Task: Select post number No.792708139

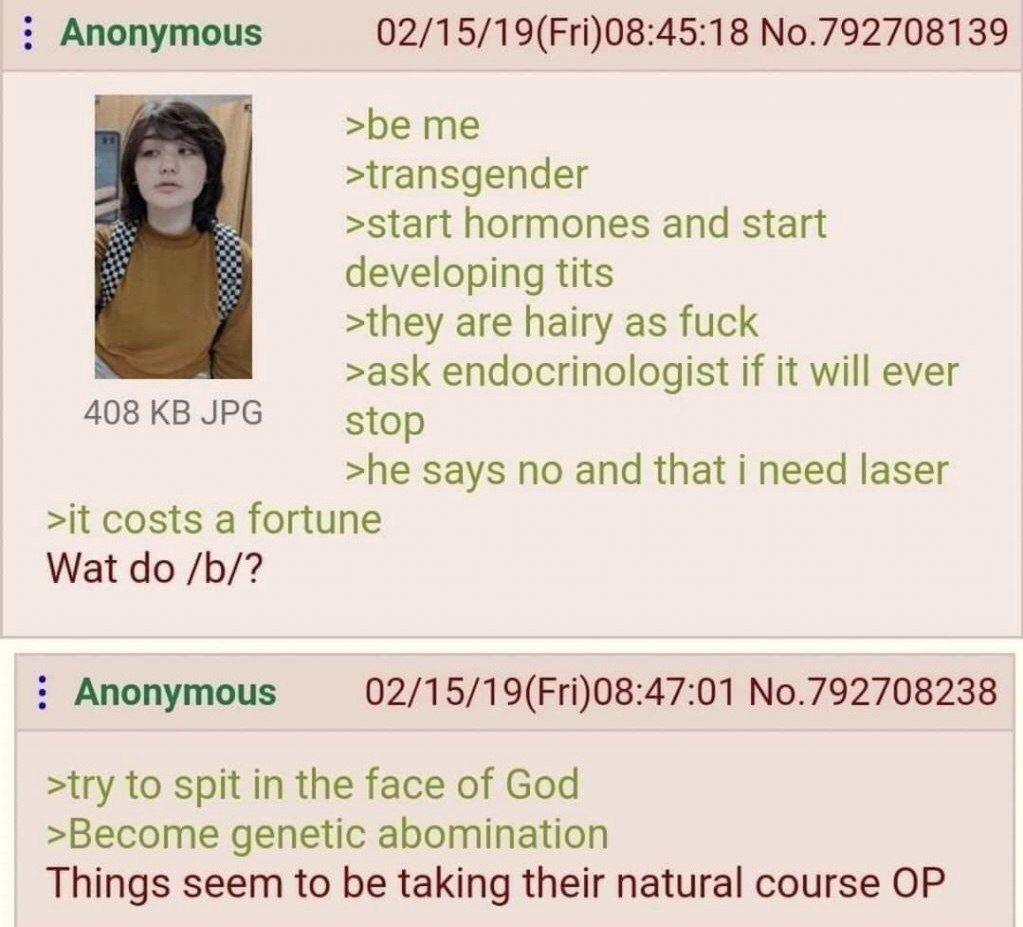Action: click(x=883, y=33)
